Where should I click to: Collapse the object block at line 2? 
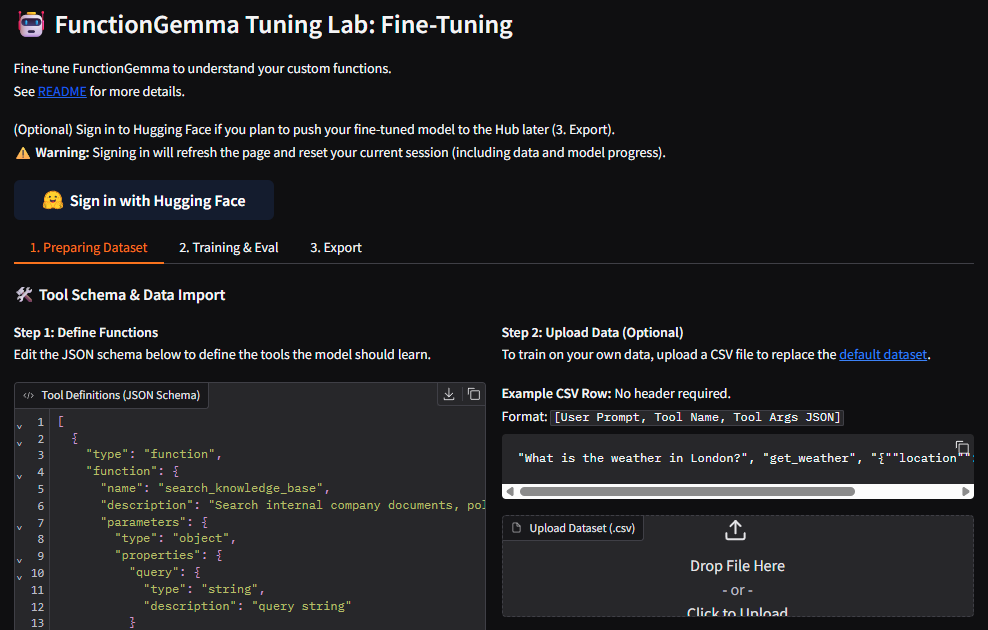pyautogui.click(x=19, y=440)
